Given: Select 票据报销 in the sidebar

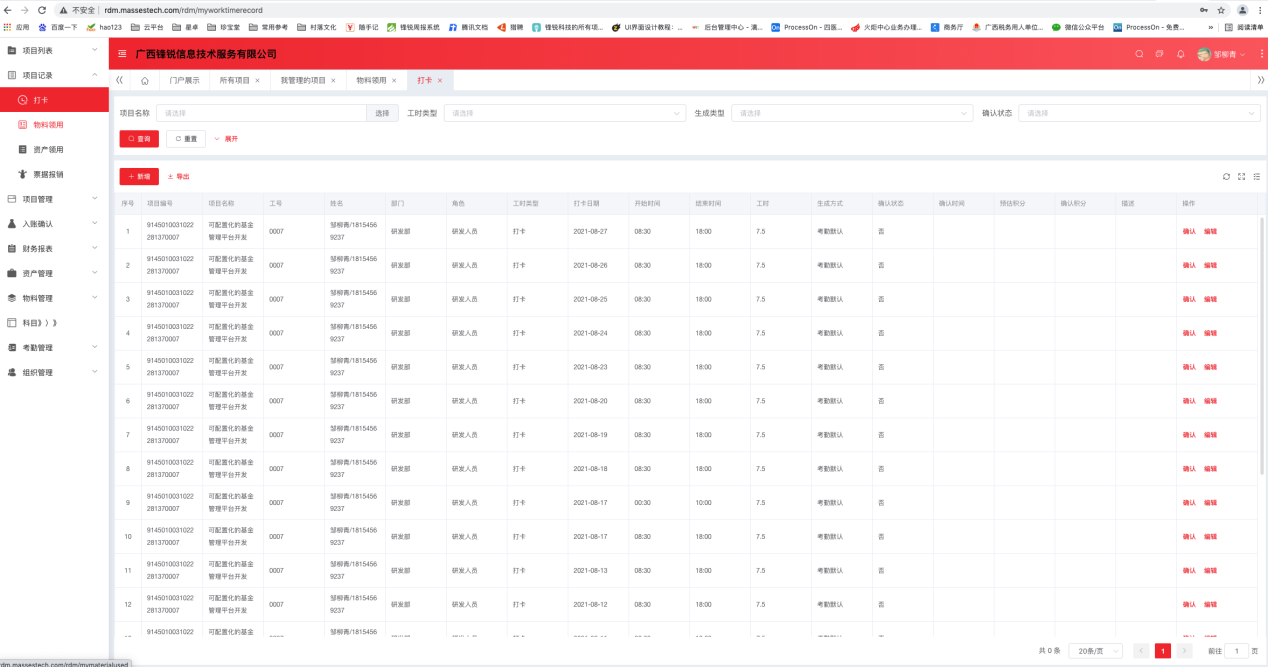Looking at the screenshot, I should (54, 174).
